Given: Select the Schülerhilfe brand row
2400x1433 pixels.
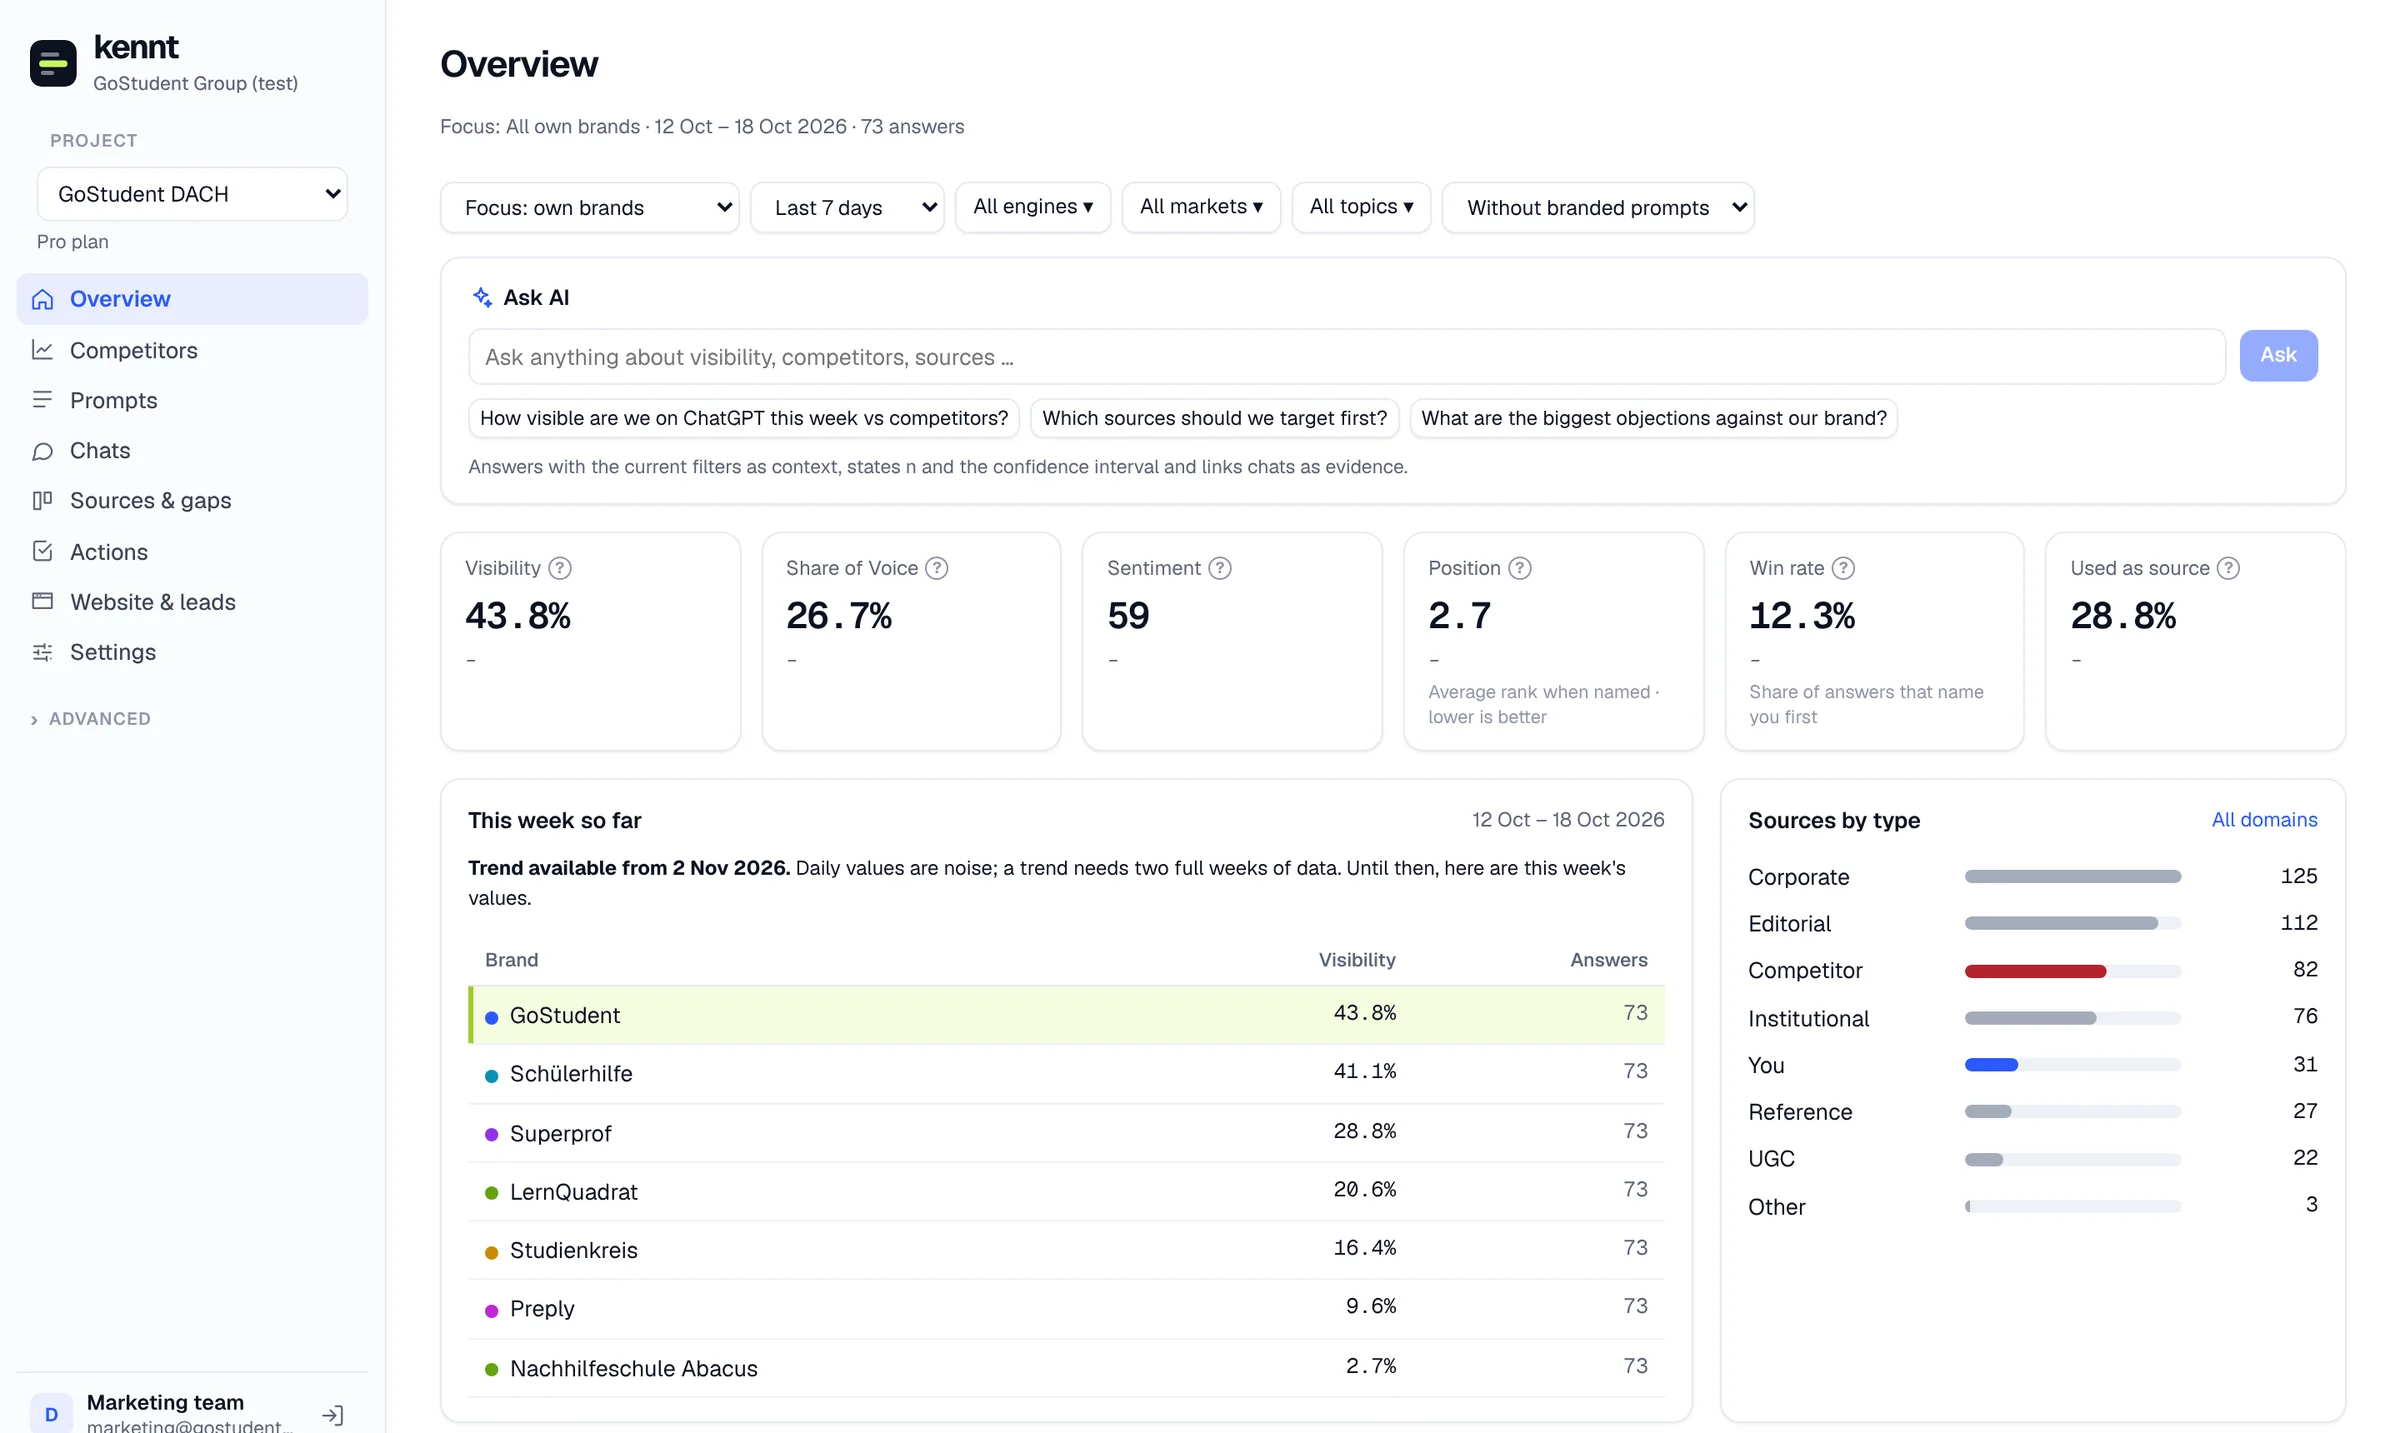Looking at the screenshot, I should [x=1066, y=1073].
